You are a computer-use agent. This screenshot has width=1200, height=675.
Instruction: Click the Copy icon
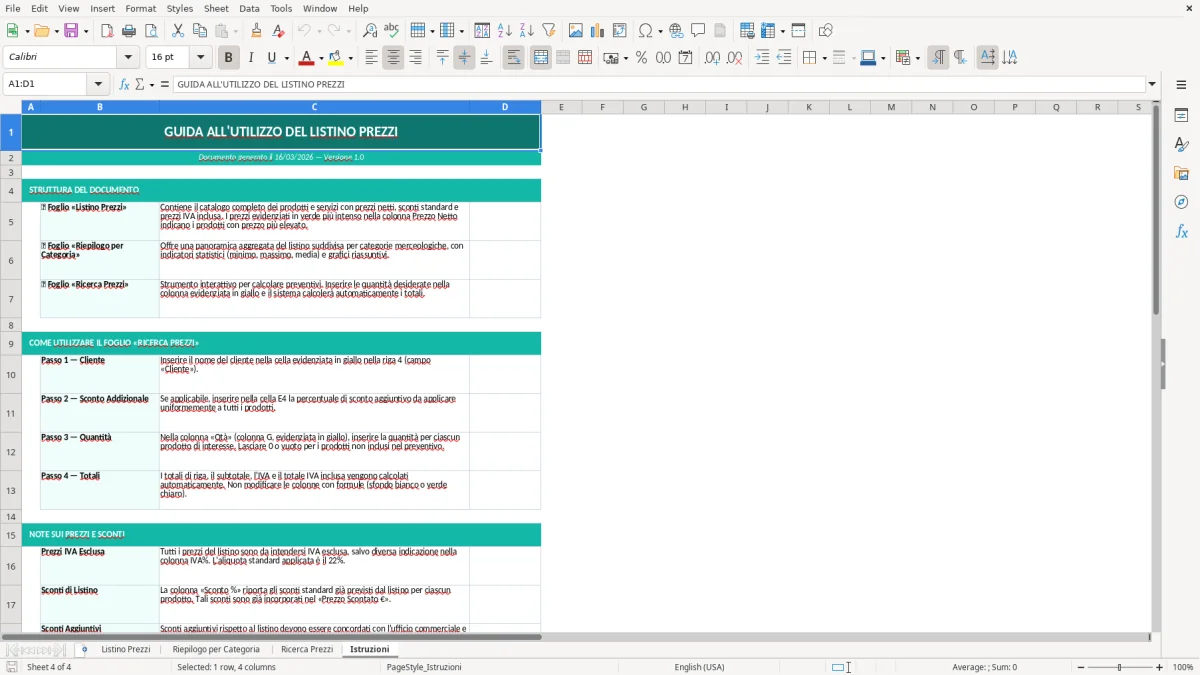click(200, 31)
